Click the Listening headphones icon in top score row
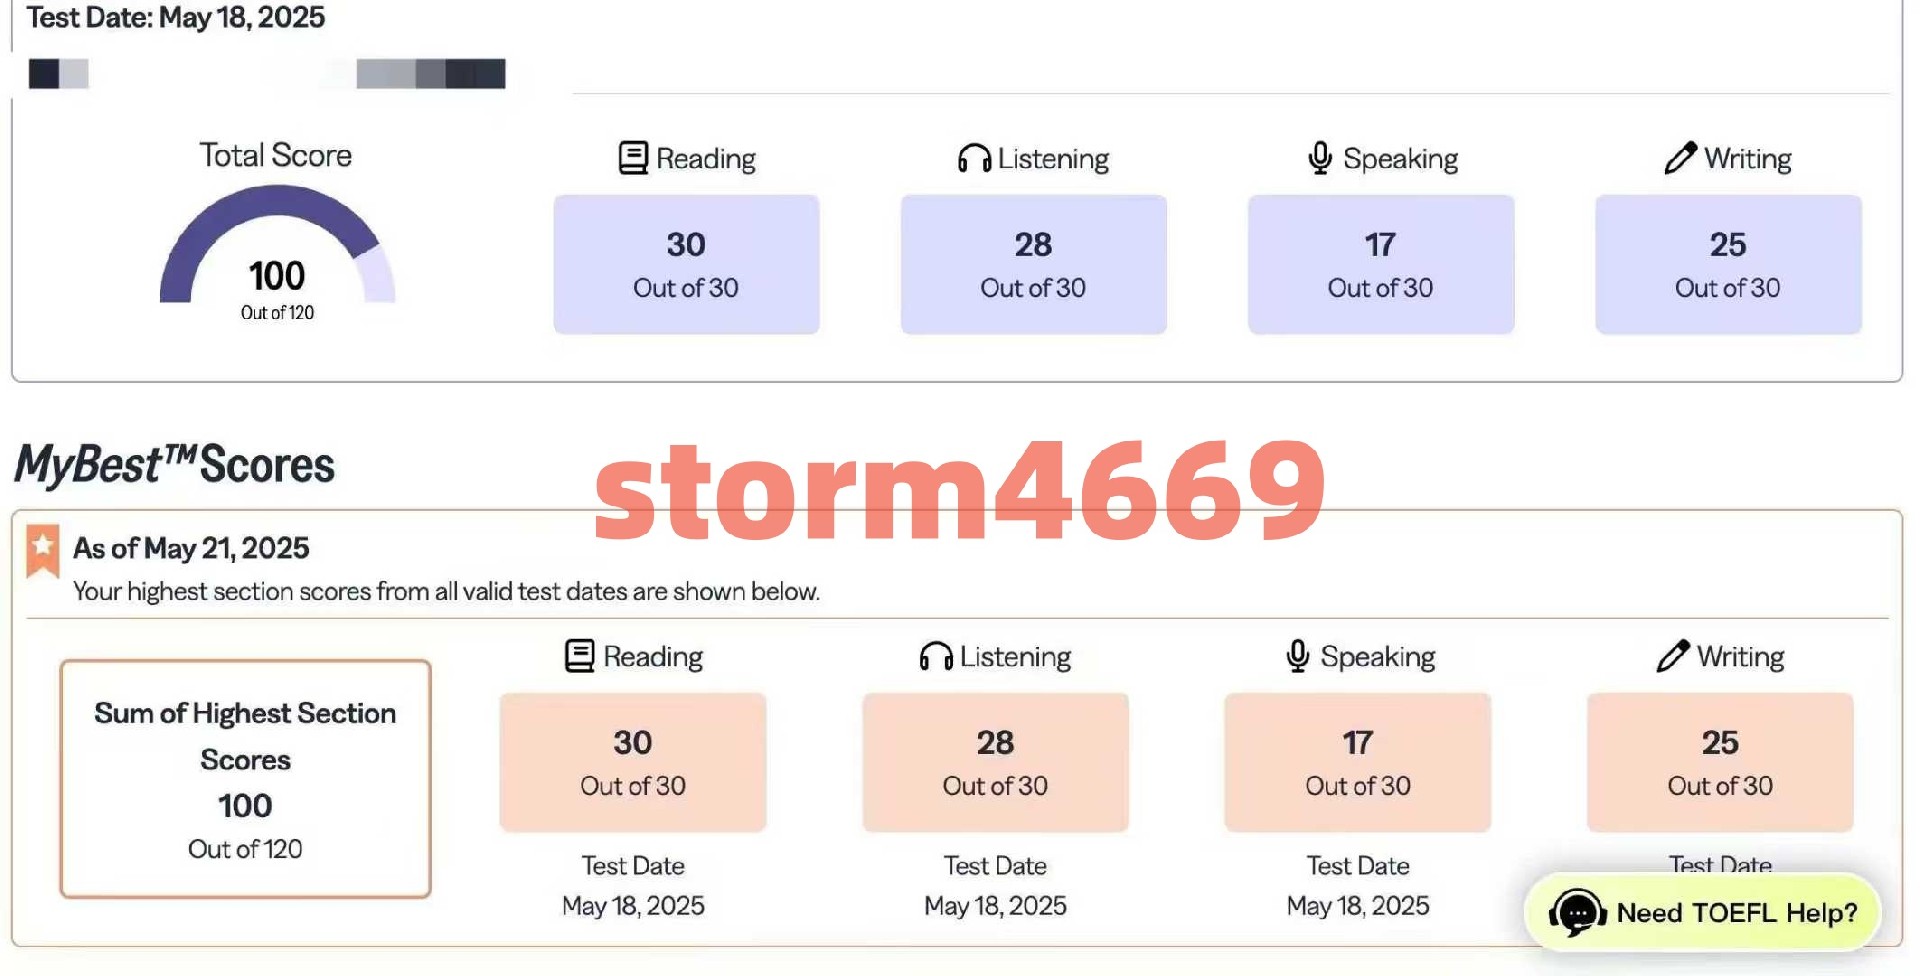 coord(974,158)
